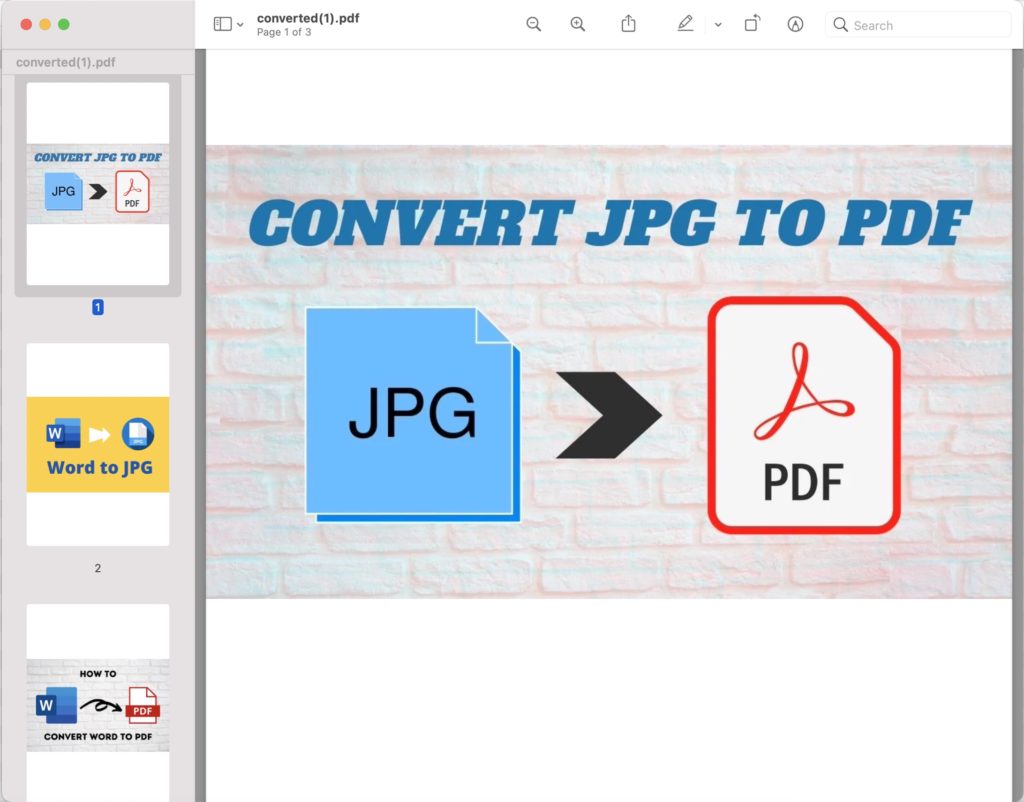This screenshot has width=1024, height=802.
Task: Expand the sidebar view options chevron
Action: coord(240,25)
